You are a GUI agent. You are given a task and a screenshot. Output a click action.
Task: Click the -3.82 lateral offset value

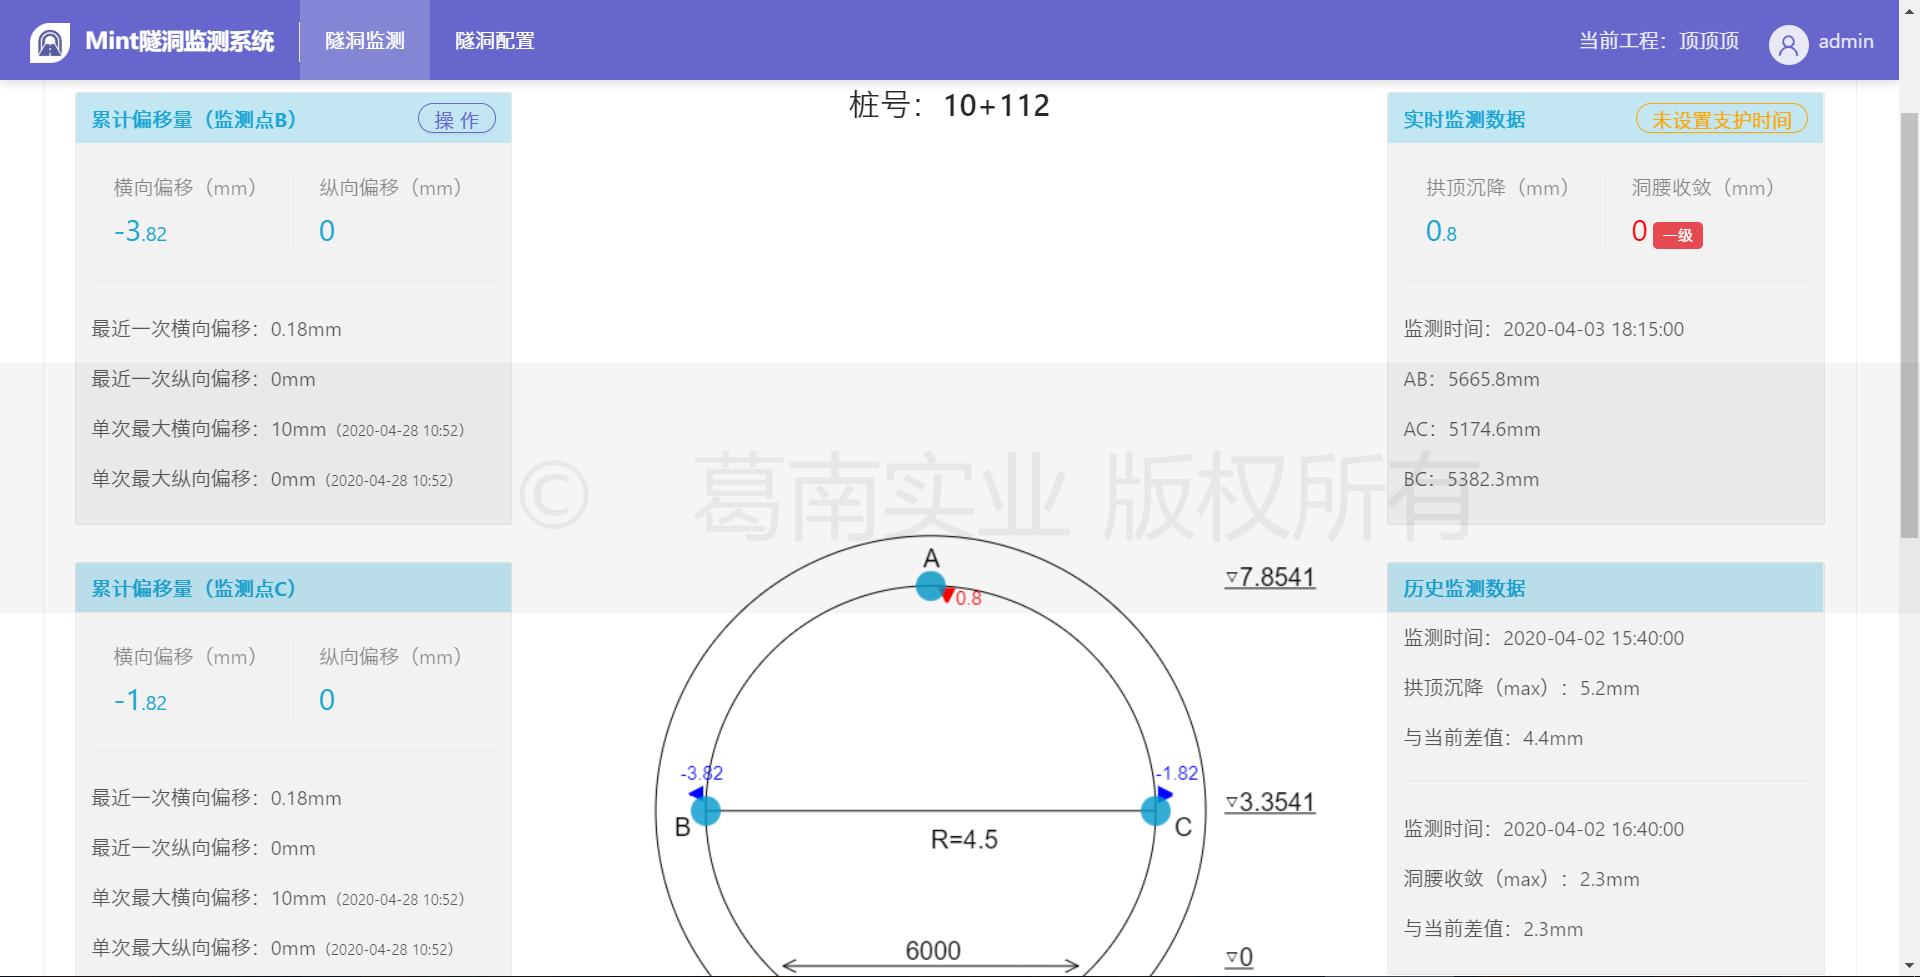point(140,232)
